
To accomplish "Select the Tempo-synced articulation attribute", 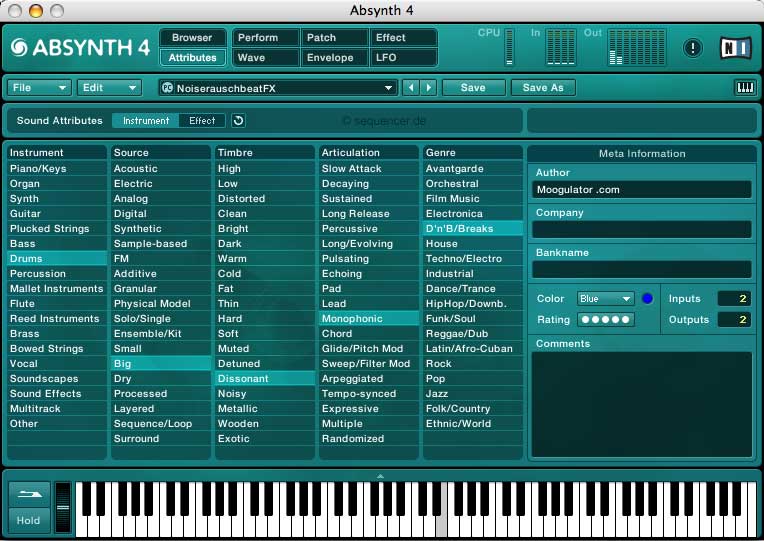I will point(369,394).
